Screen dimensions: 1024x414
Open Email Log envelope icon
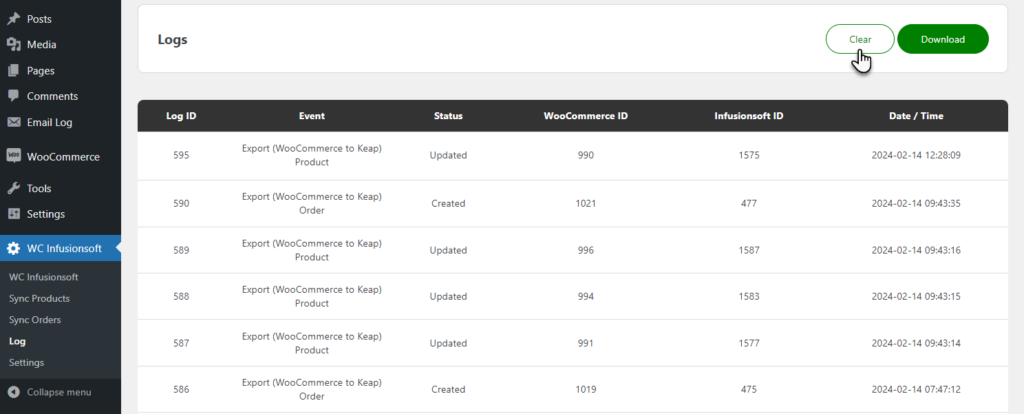(x=13, y=122)
